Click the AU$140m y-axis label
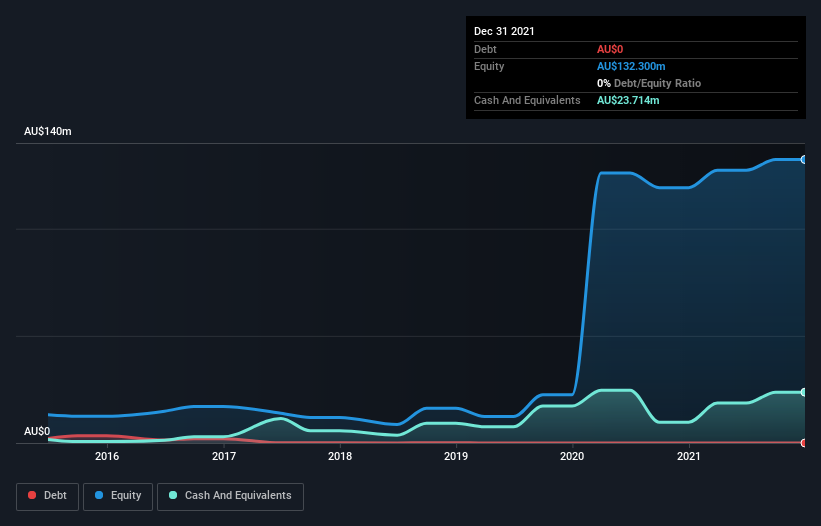 [48, 131]
